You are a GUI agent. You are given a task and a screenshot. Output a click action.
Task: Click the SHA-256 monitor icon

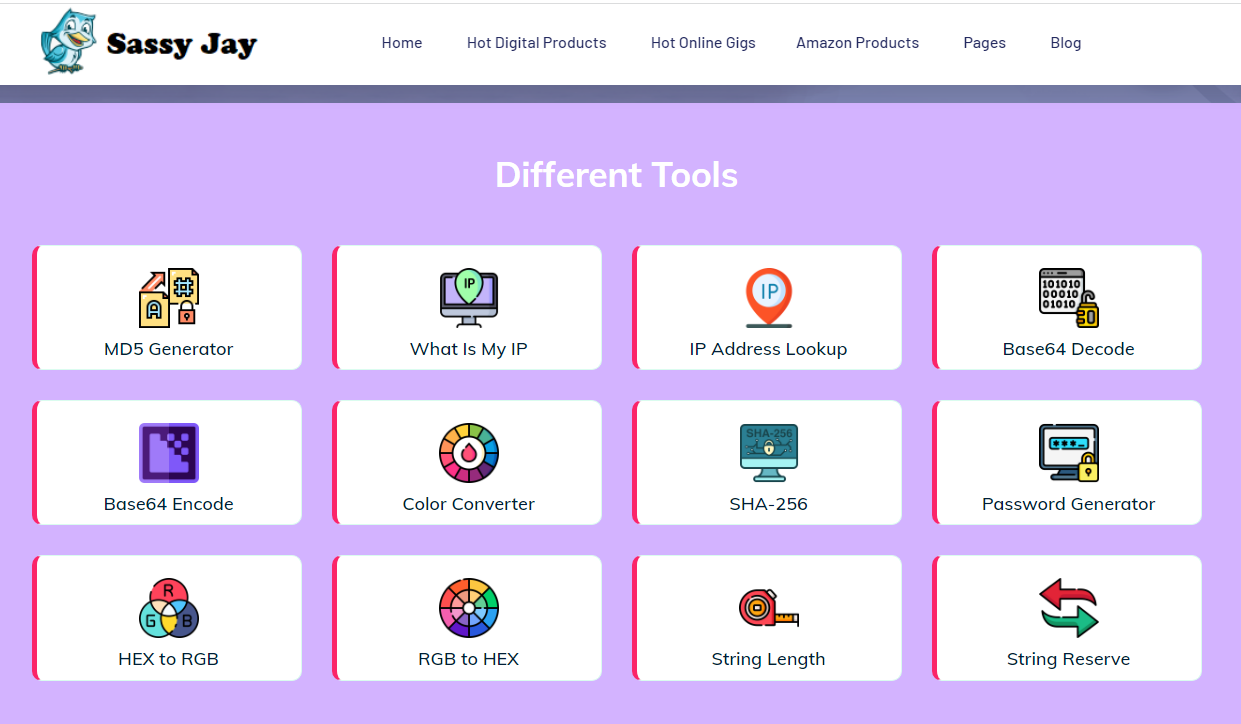(768, 452)
